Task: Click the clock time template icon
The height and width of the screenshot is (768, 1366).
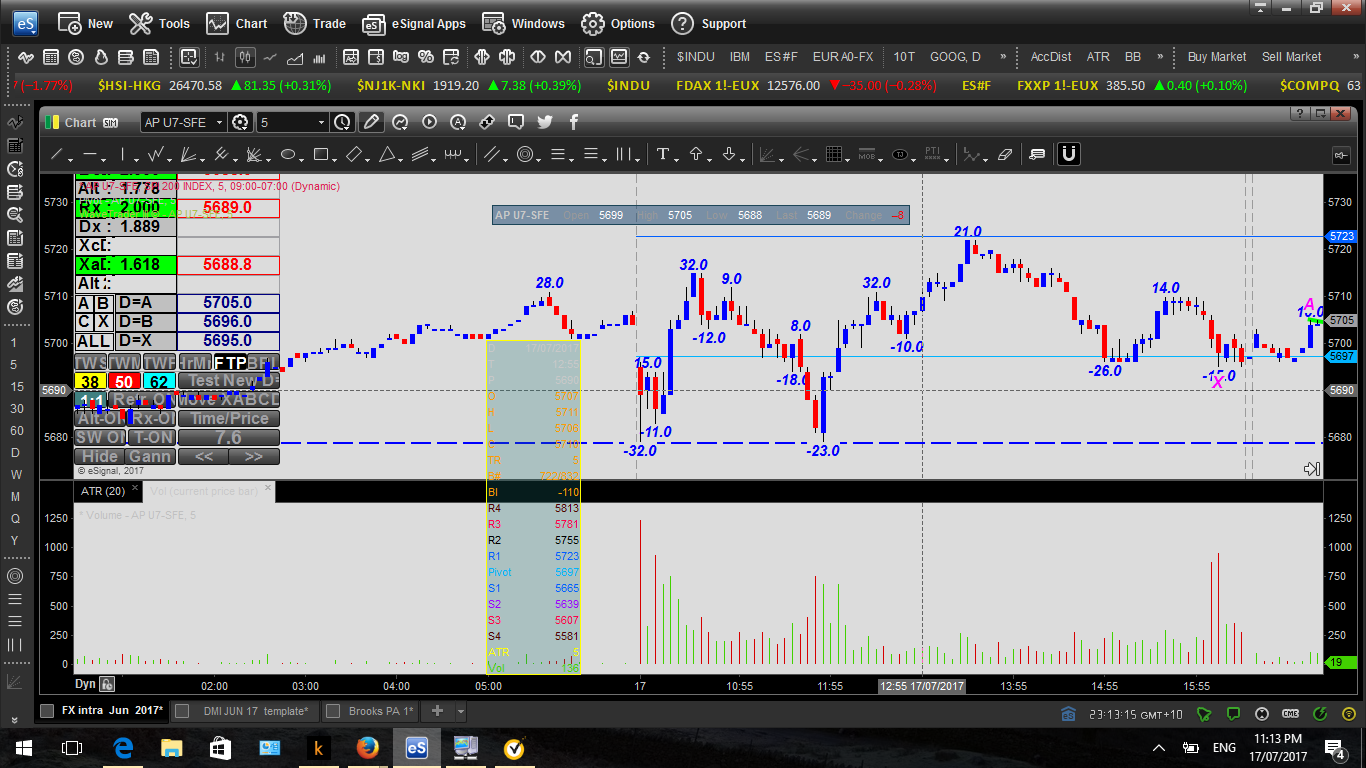Action: [x=343, y=122]
